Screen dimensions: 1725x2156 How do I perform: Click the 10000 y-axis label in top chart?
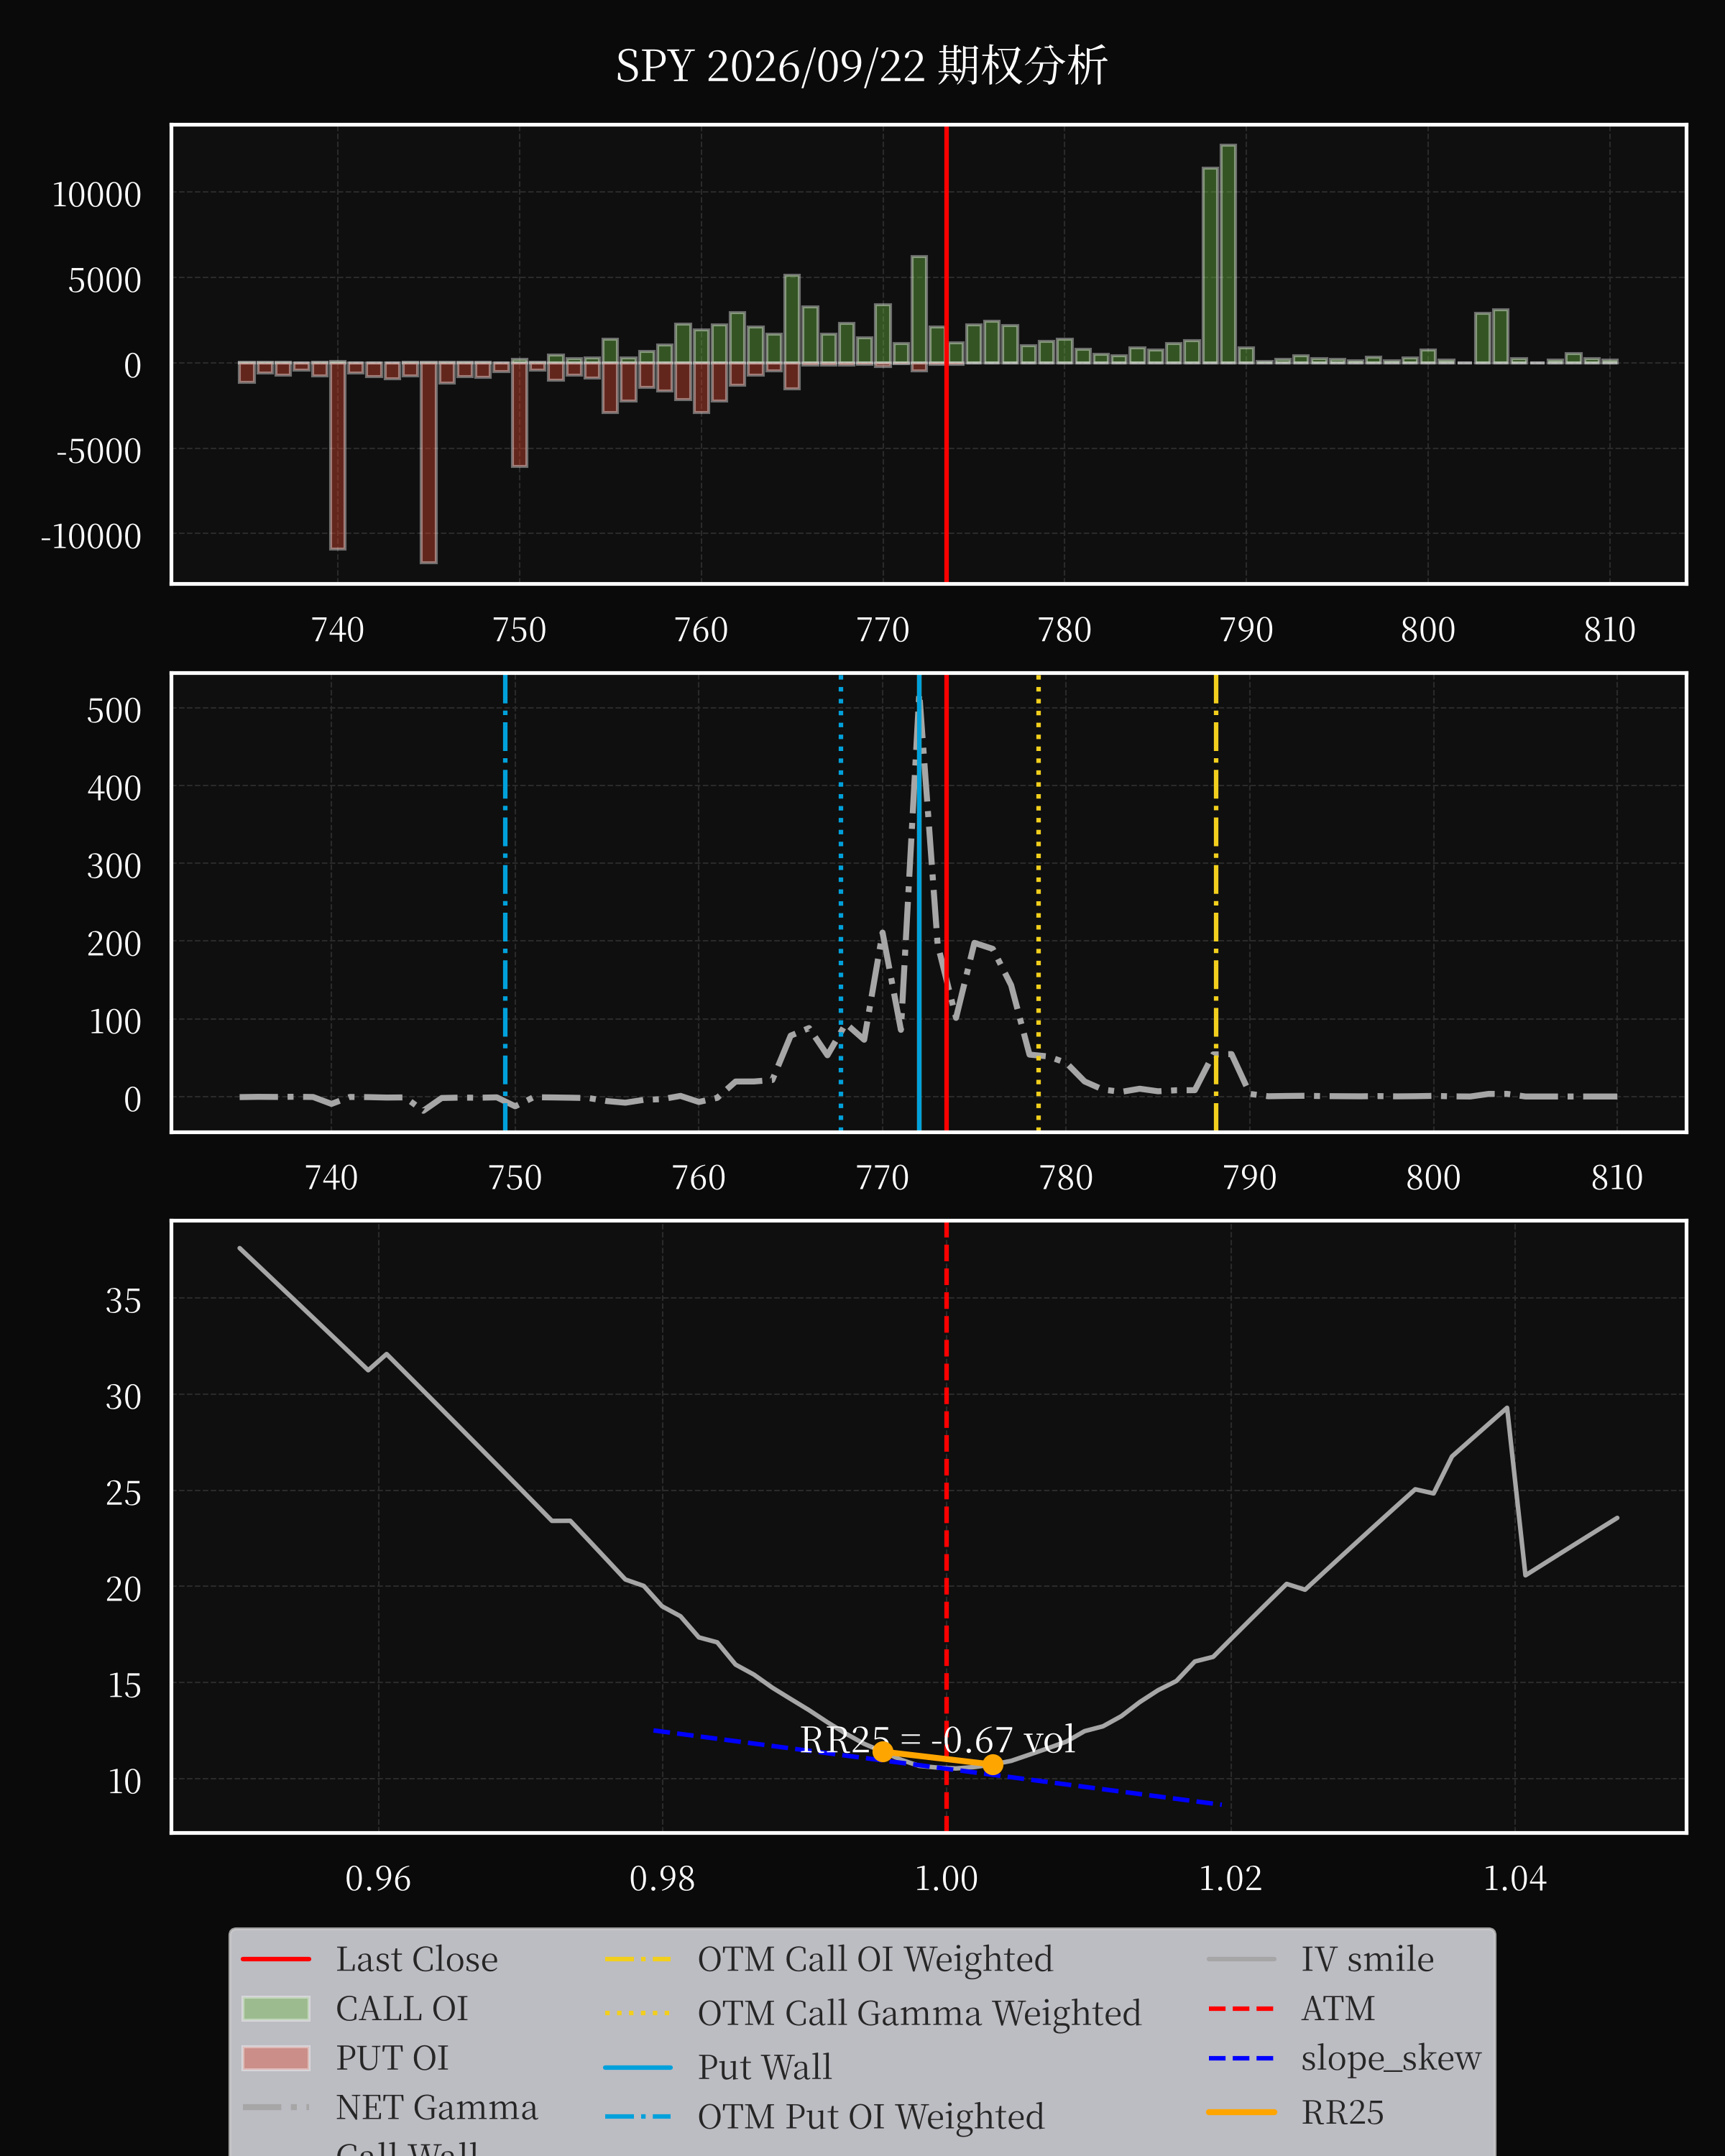(x=96, y=195)
